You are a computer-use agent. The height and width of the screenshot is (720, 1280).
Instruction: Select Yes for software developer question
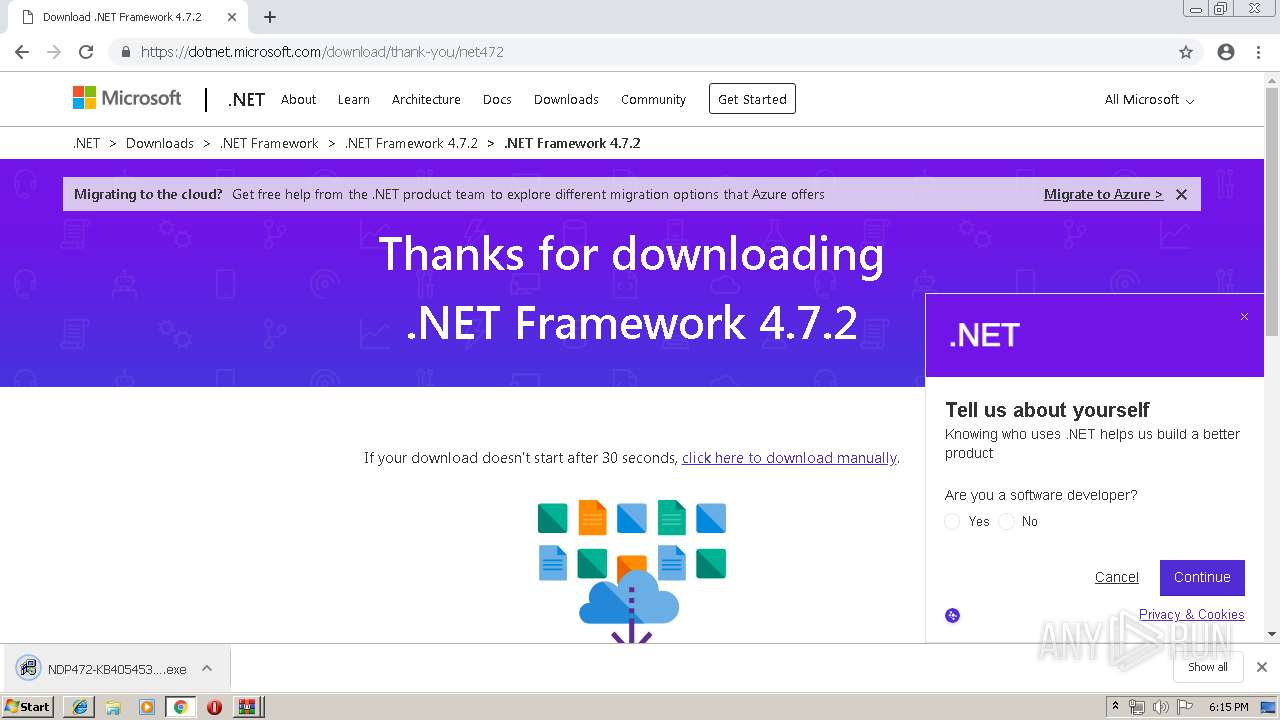click(x=952, y=521)
